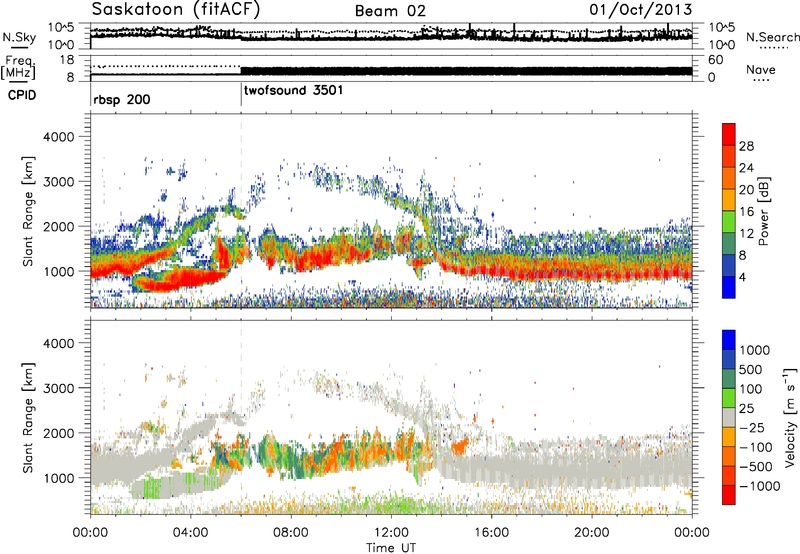Click the top blue Velocity colorbar segment above 1000
The image size is (800, 554).
point(729,340)
